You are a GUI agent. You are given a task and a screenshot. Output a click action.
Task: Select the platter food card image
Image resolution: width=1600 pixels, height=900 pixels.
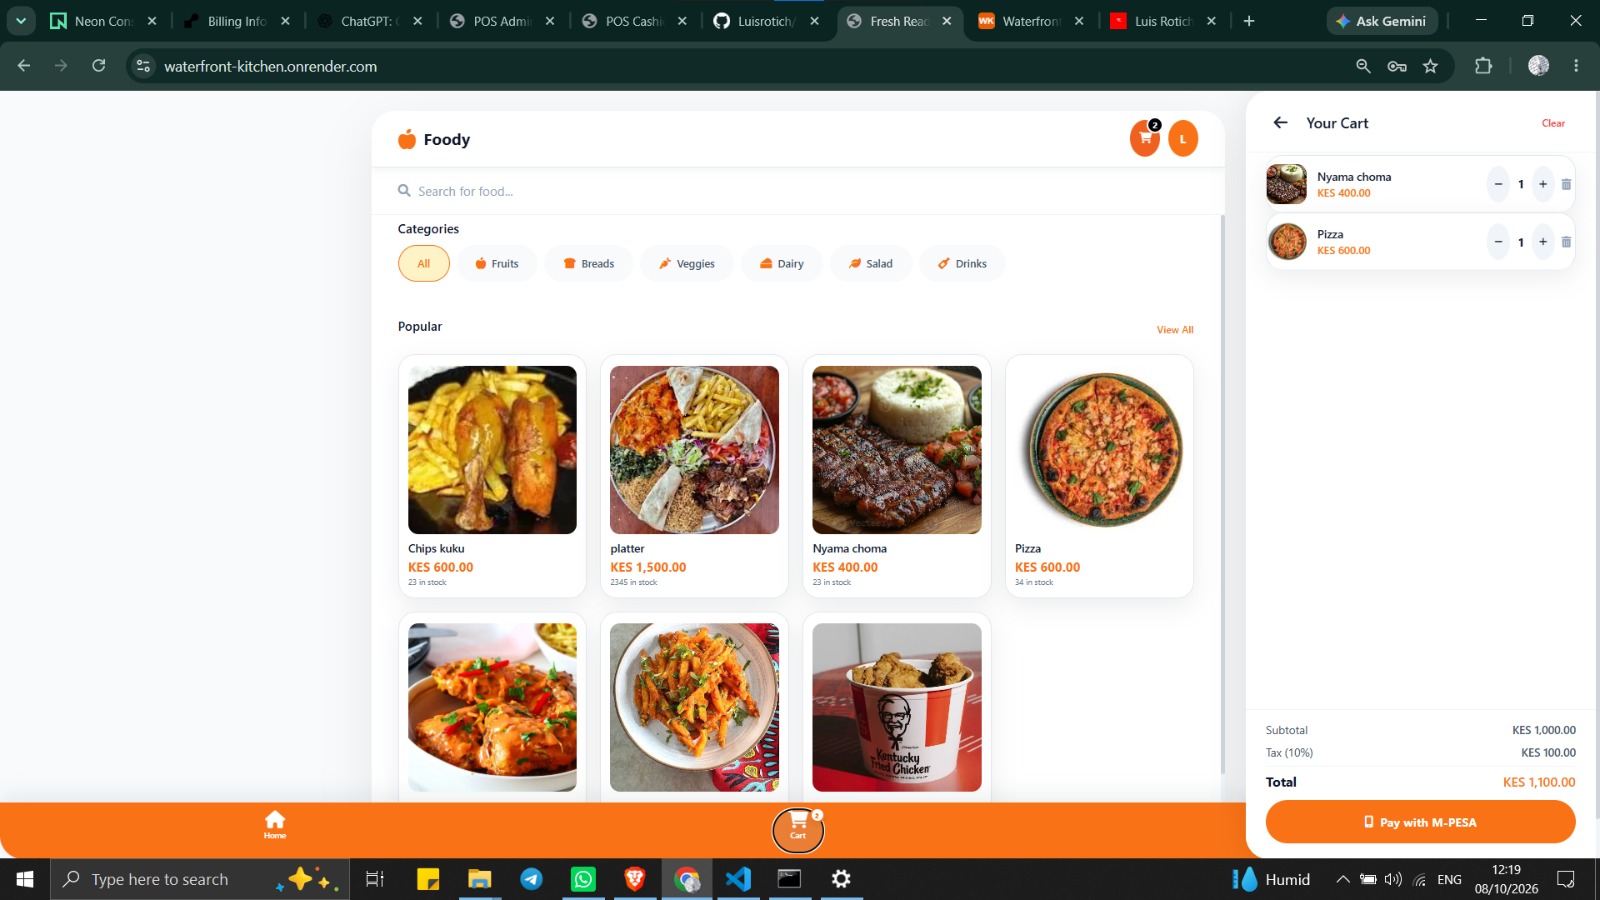pos(694,450)
